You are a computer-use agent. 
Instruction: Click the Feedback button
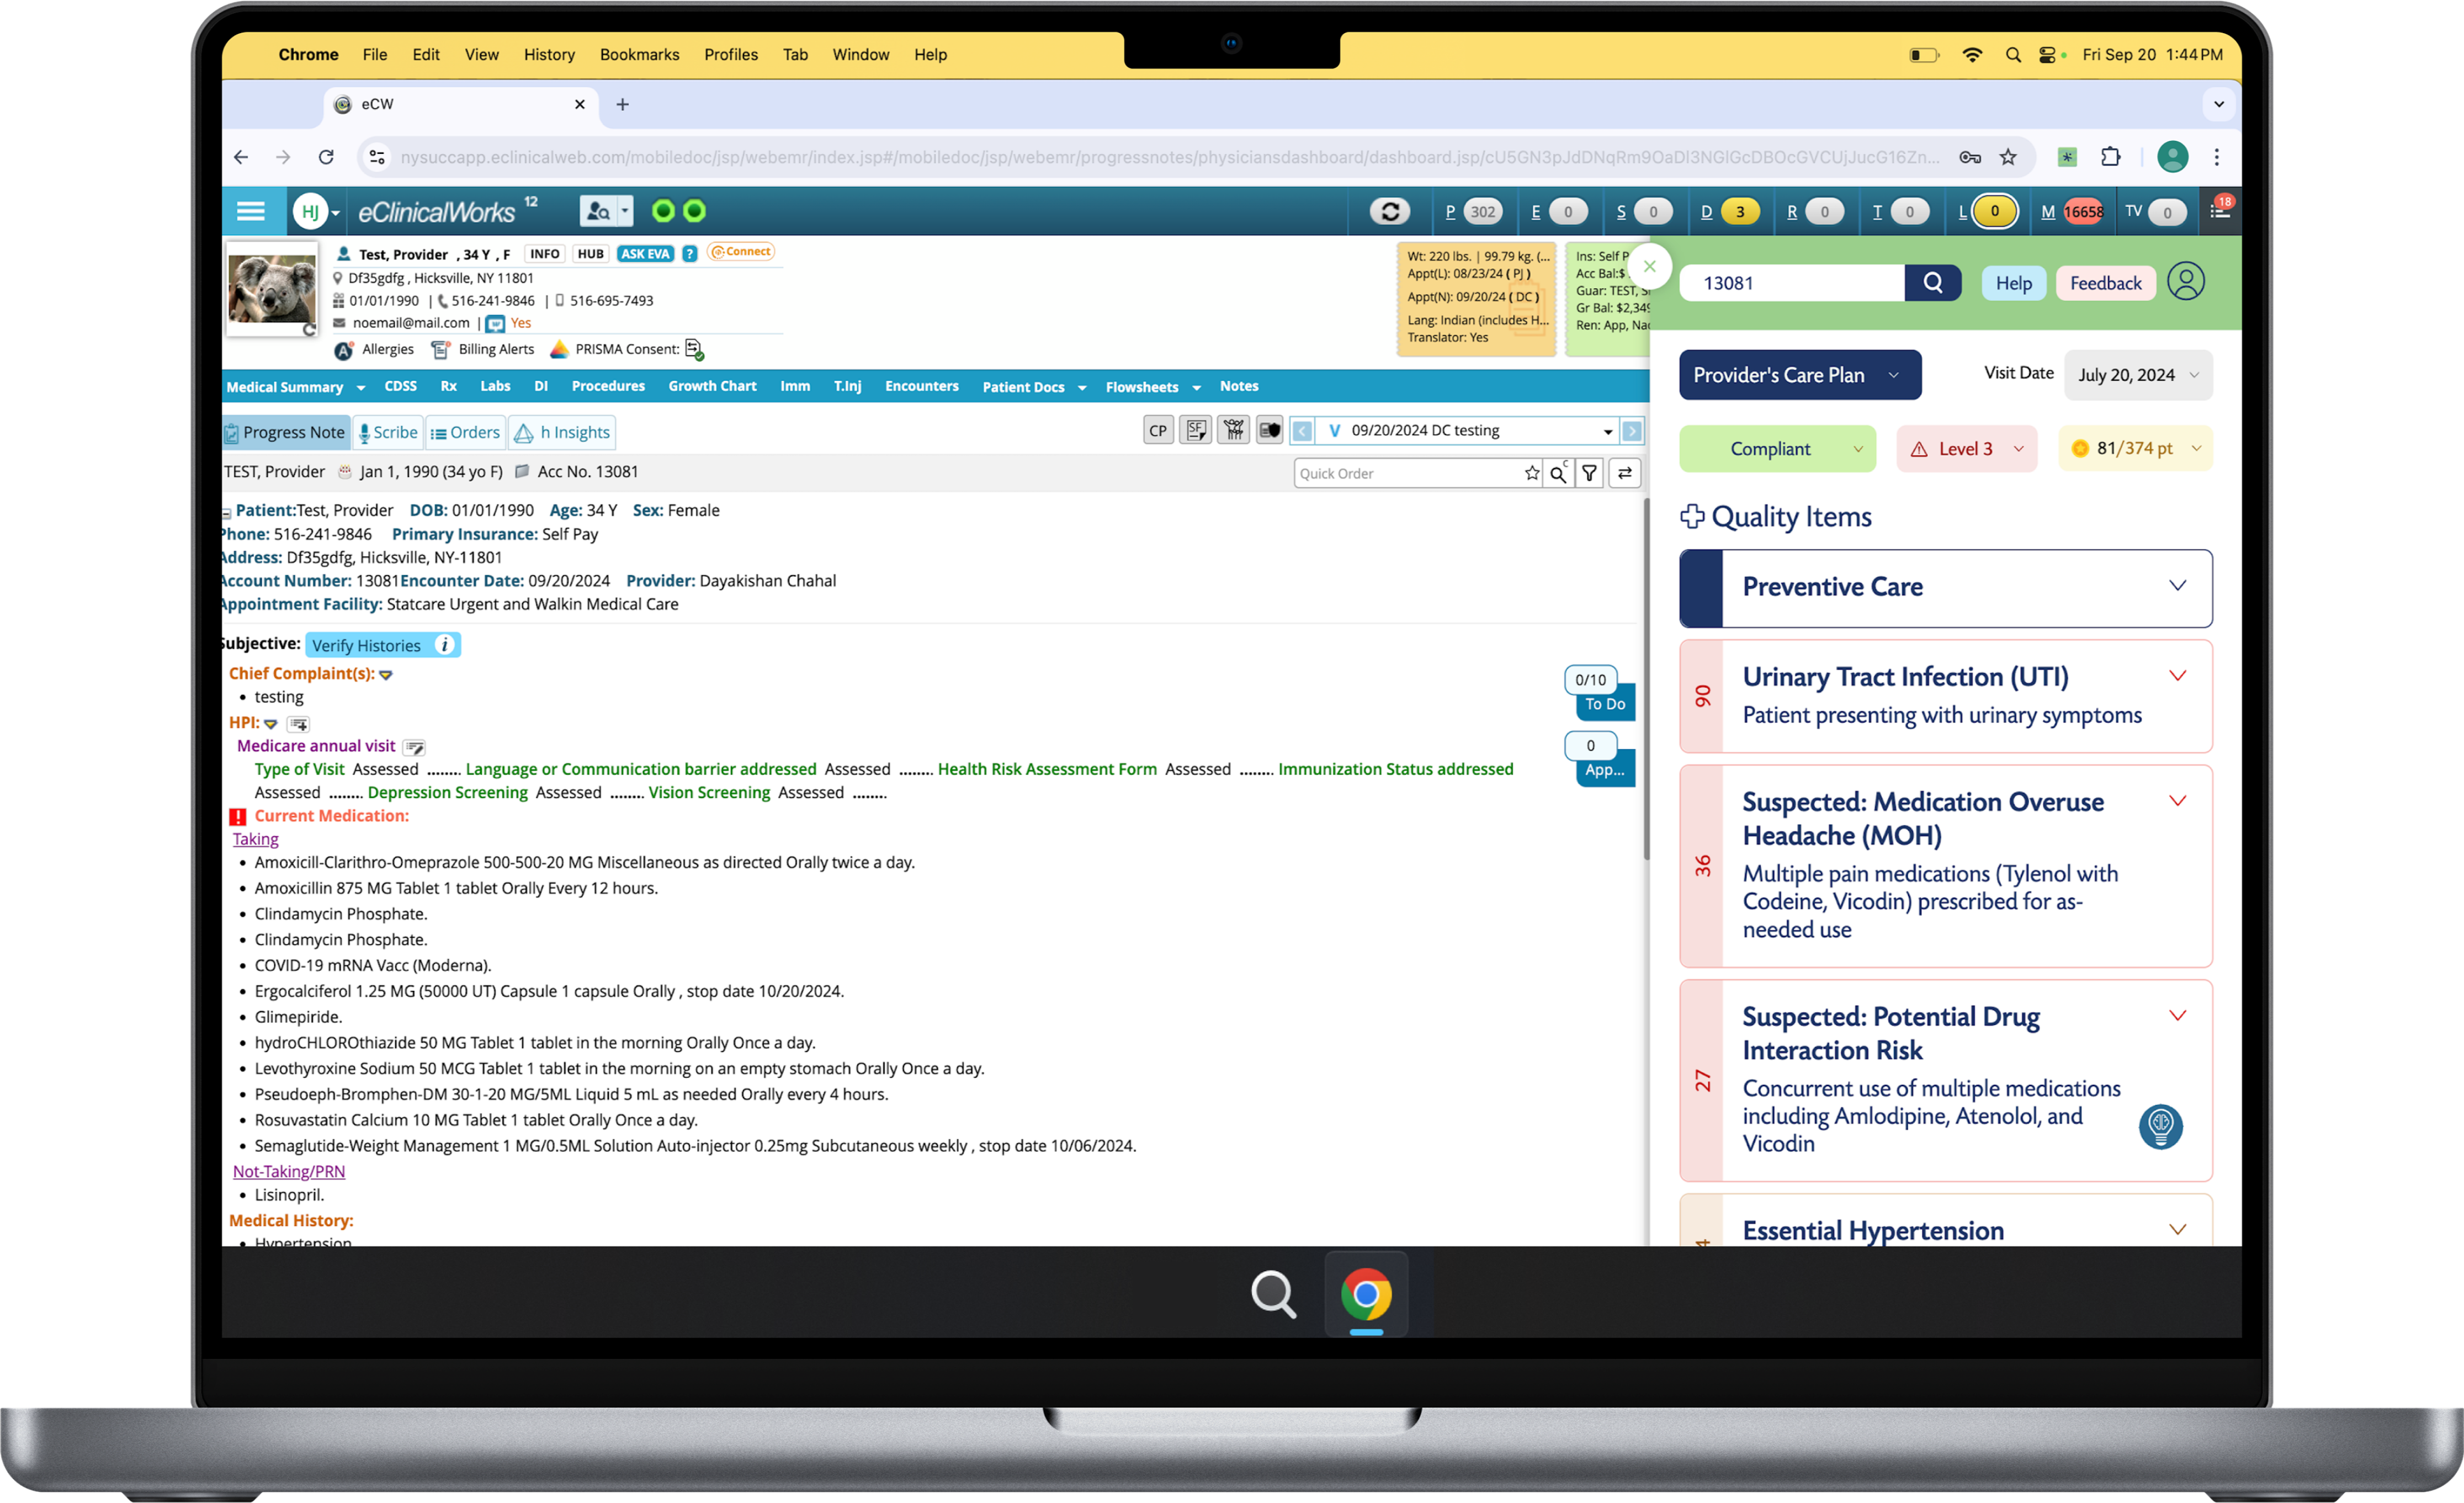click(2105, 283)
